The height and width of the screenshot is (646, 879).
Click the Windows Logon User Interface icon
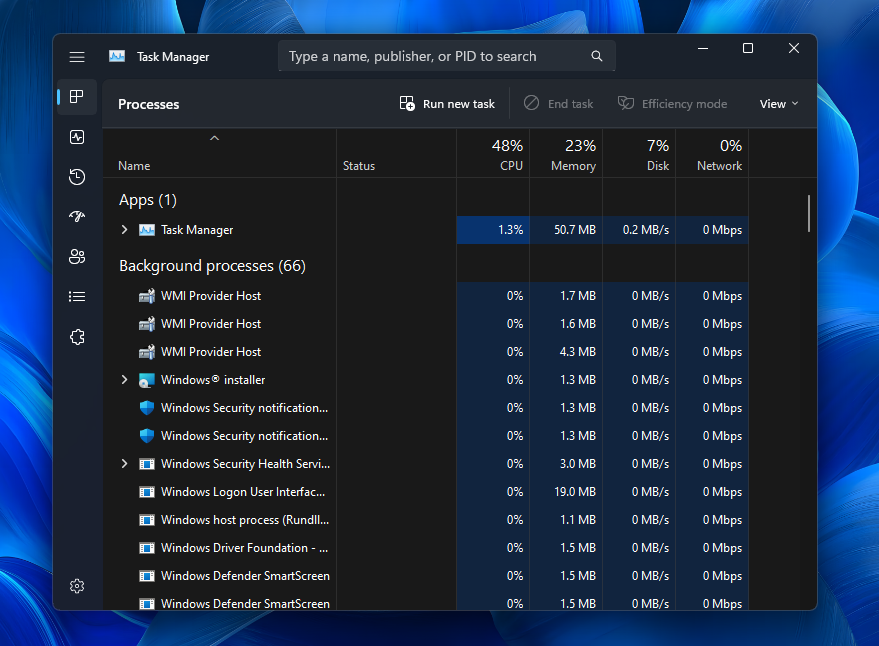147,492
